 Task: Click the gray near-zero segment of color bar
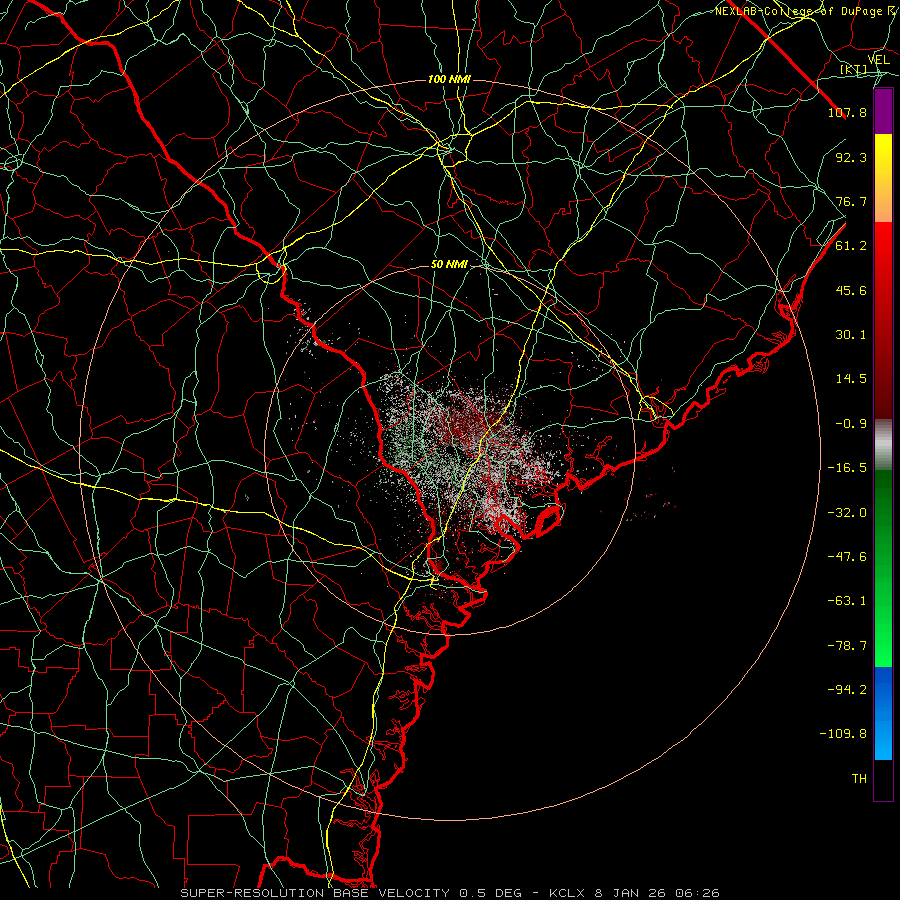coord(883,445)
